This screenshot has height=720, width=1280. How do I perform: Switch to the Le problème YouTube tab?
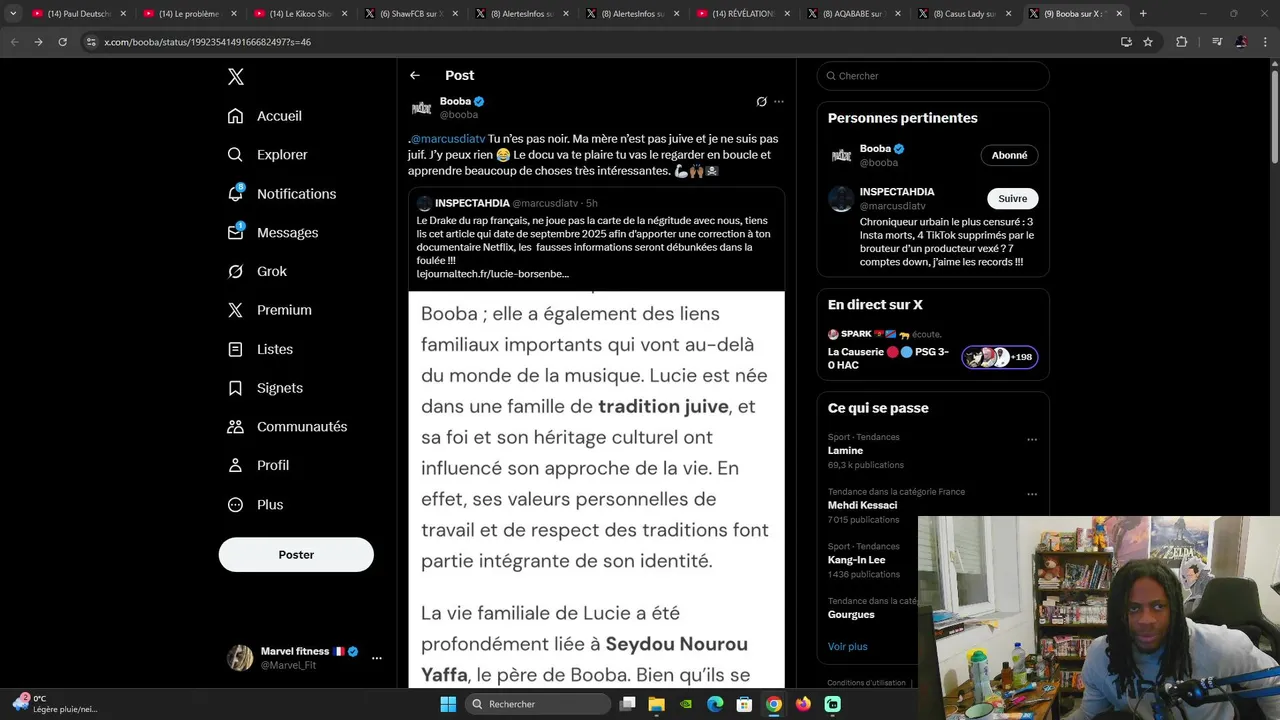(x=190, y=14)
